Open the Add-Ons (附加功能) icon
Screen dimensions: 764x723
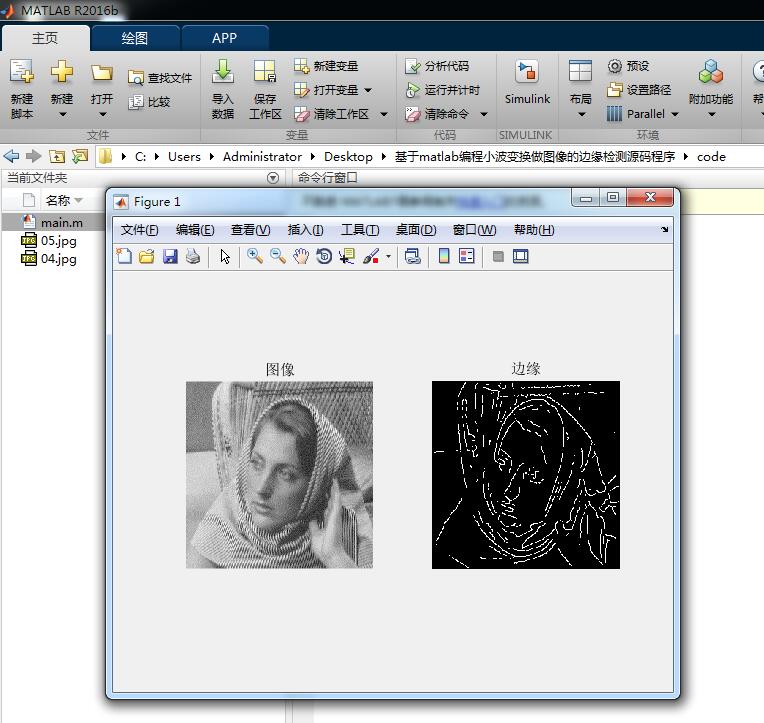(x=711, y=72)
